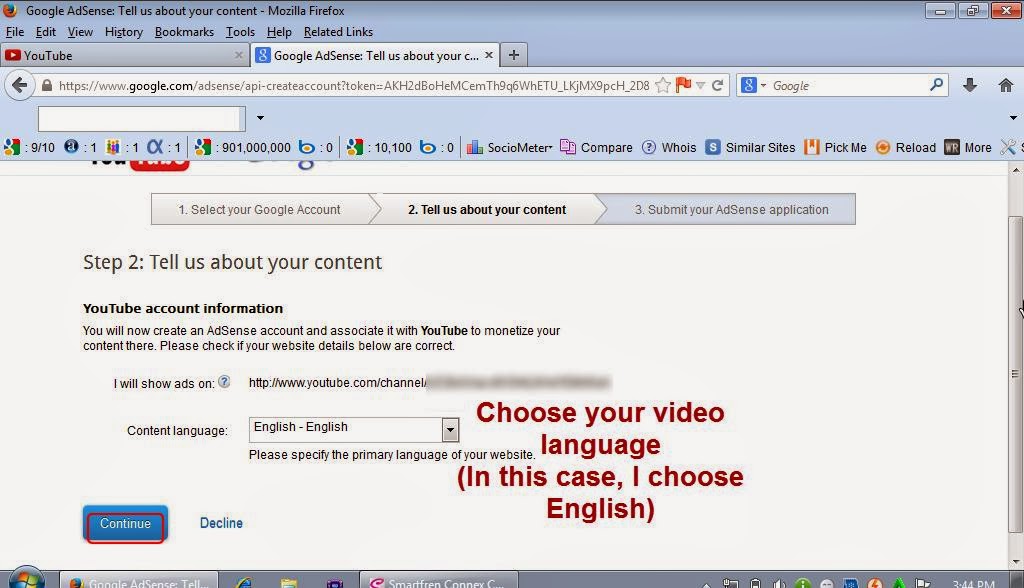The height and width of the screenshot is (588, 1024).
Task: Open the Smartfren Connex taskbar item
Action: pos(439,580)
